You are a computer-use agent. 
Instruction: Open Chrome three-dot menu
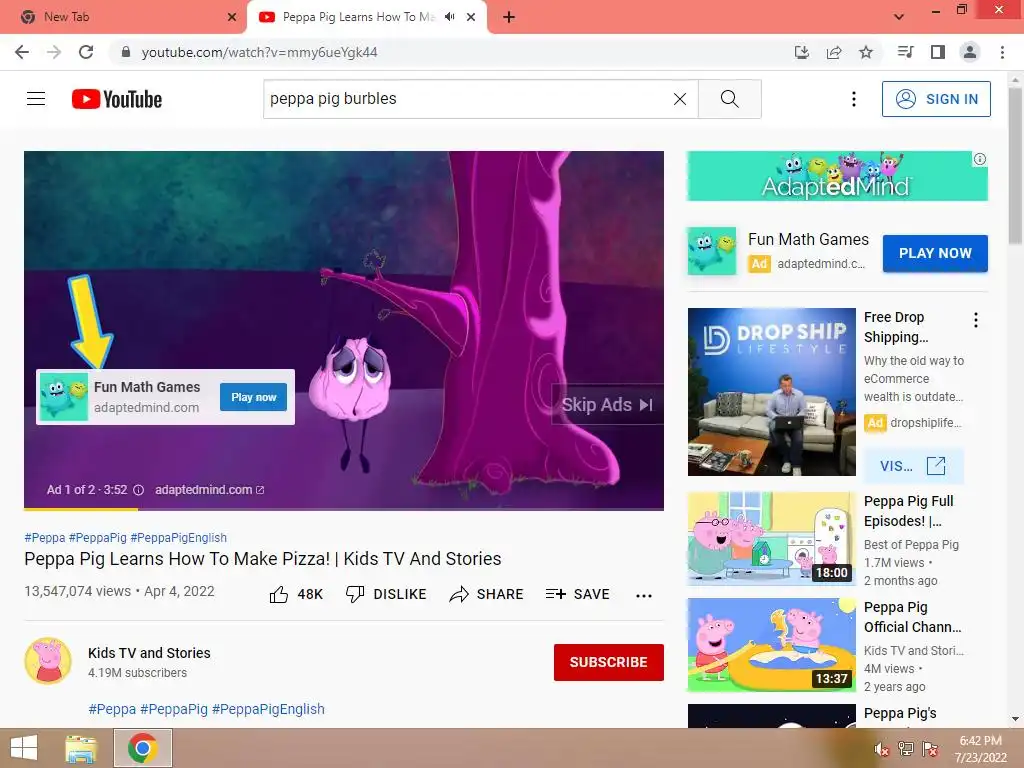point(1002,52)
